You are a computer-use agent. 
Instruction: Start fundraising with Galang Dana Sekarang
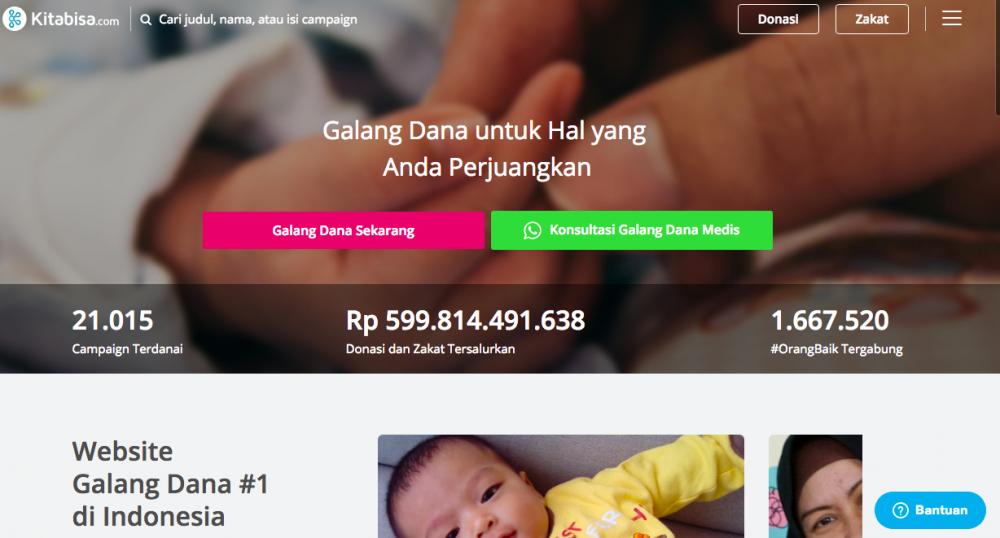click(344, 230)
